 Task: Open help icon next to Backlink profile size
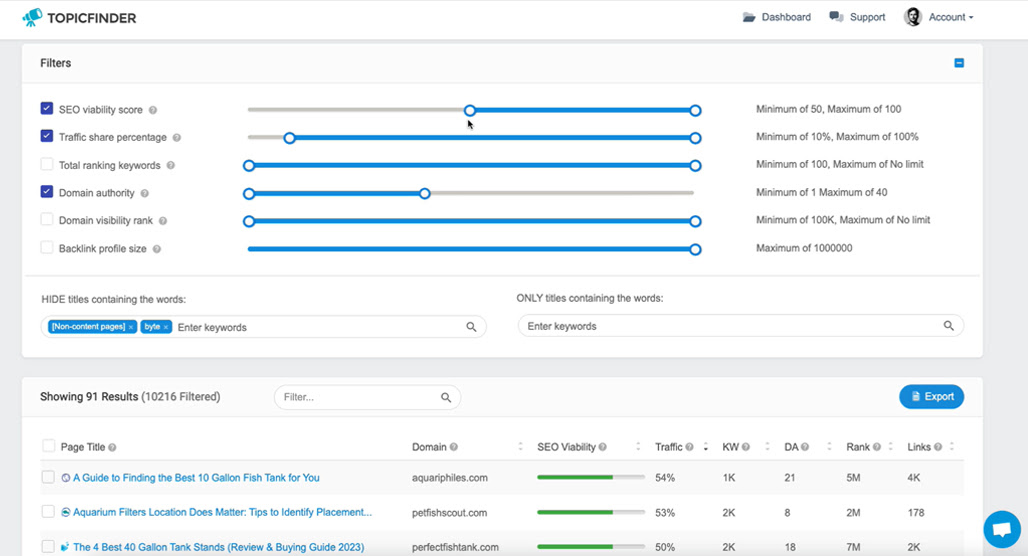pyautogui.click(x=157, y=249)
